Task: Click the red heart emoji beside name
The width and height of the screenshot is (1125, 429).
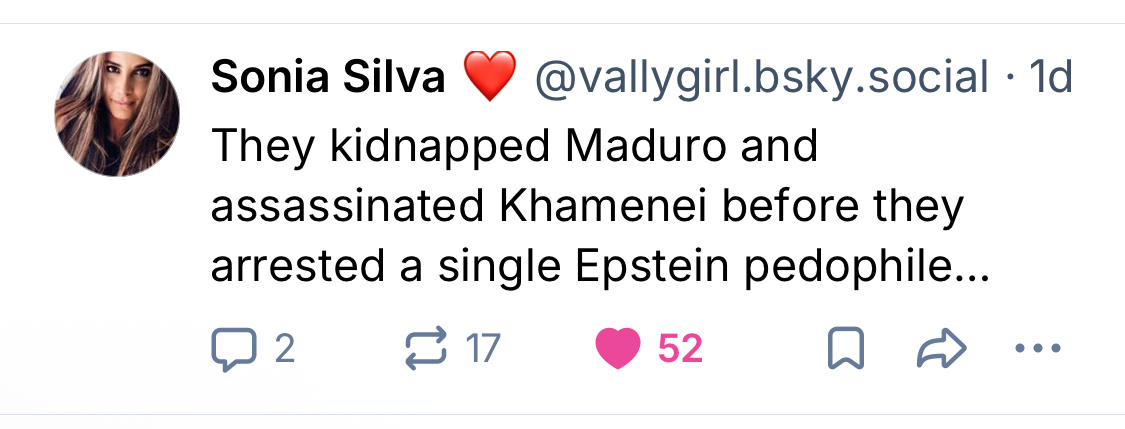Action: (x=490, y=77)
